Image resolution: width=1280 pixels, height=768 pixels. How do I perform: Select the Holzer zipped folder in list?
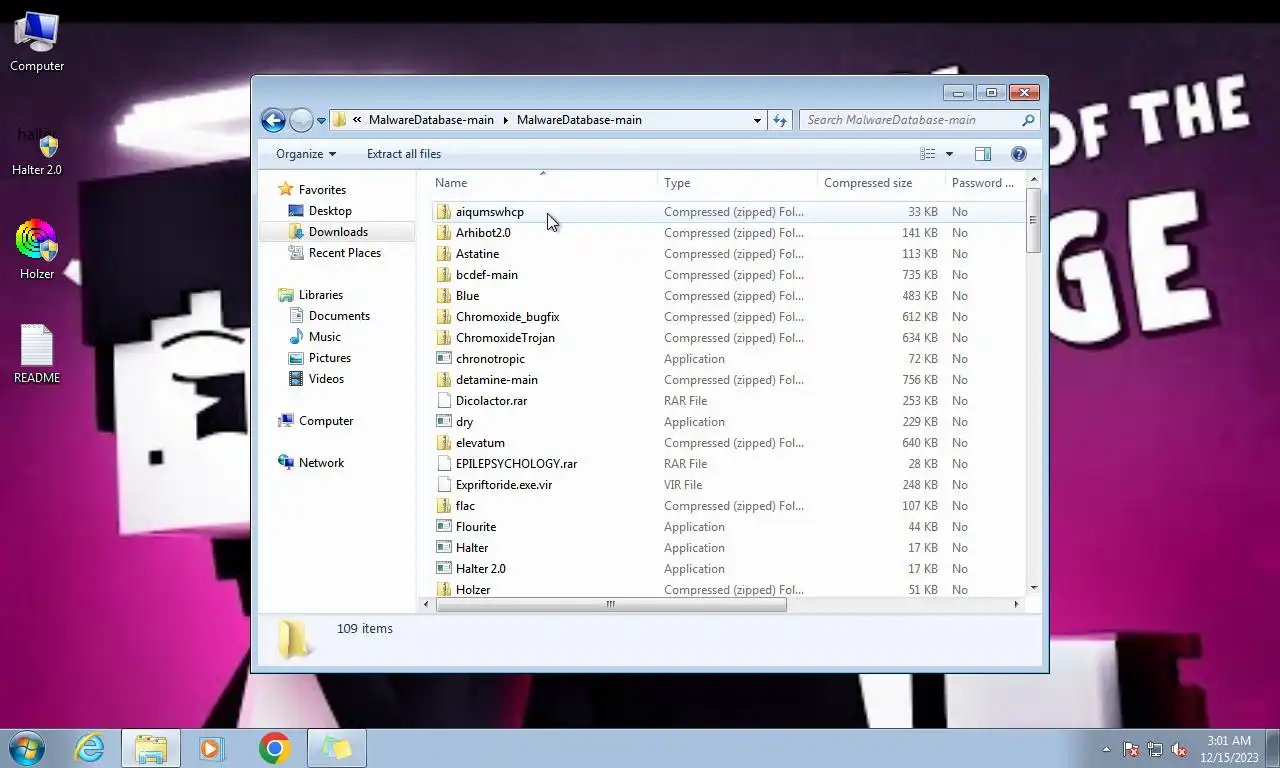pyautogui.click(x=473, y=590)
